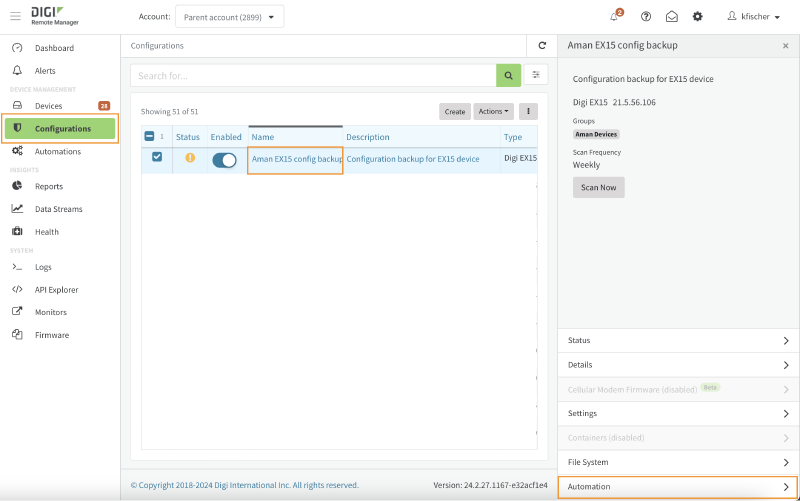Click the Scan Now button
This screenshot has height=501, width=800.
click(598, 187)
